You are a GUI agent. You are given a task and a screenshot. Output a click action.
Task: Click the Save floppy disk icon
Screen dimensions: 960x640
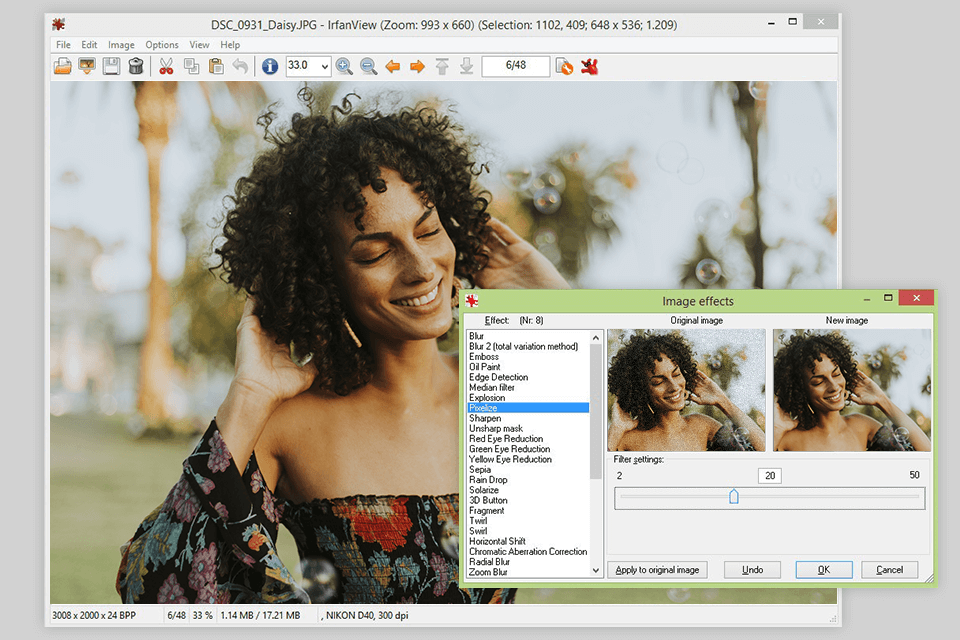click(x=111, y=67)
